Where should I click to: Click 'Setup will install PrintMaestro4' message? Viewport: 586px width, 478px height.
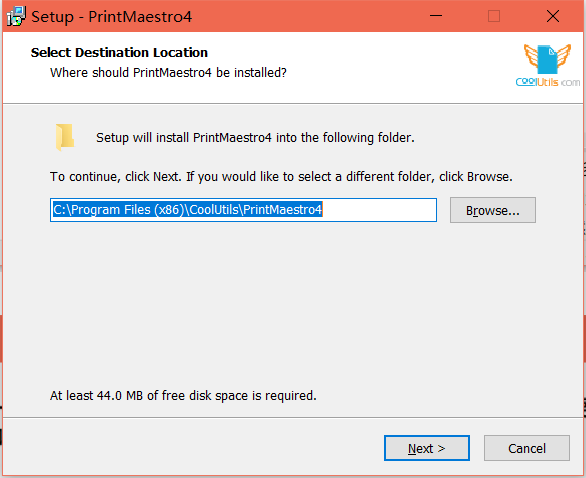coord(255,138)
